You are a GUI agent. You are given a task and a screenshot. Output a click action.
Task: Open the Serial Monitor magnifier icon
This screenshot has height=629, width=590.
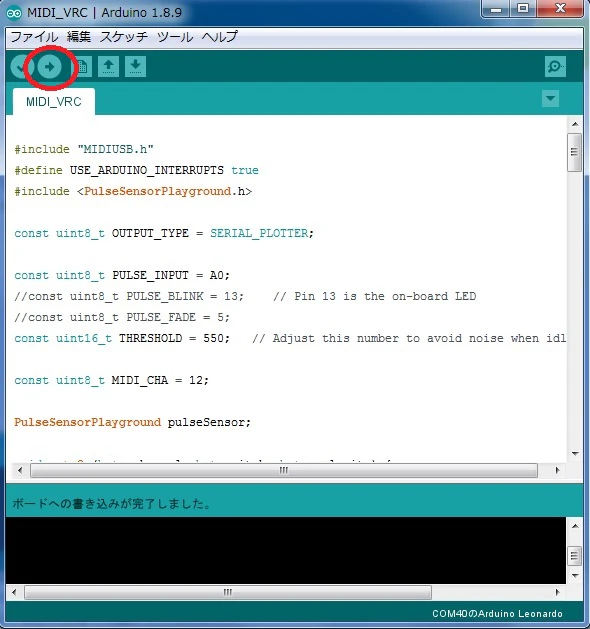click(x=555, y=67)
